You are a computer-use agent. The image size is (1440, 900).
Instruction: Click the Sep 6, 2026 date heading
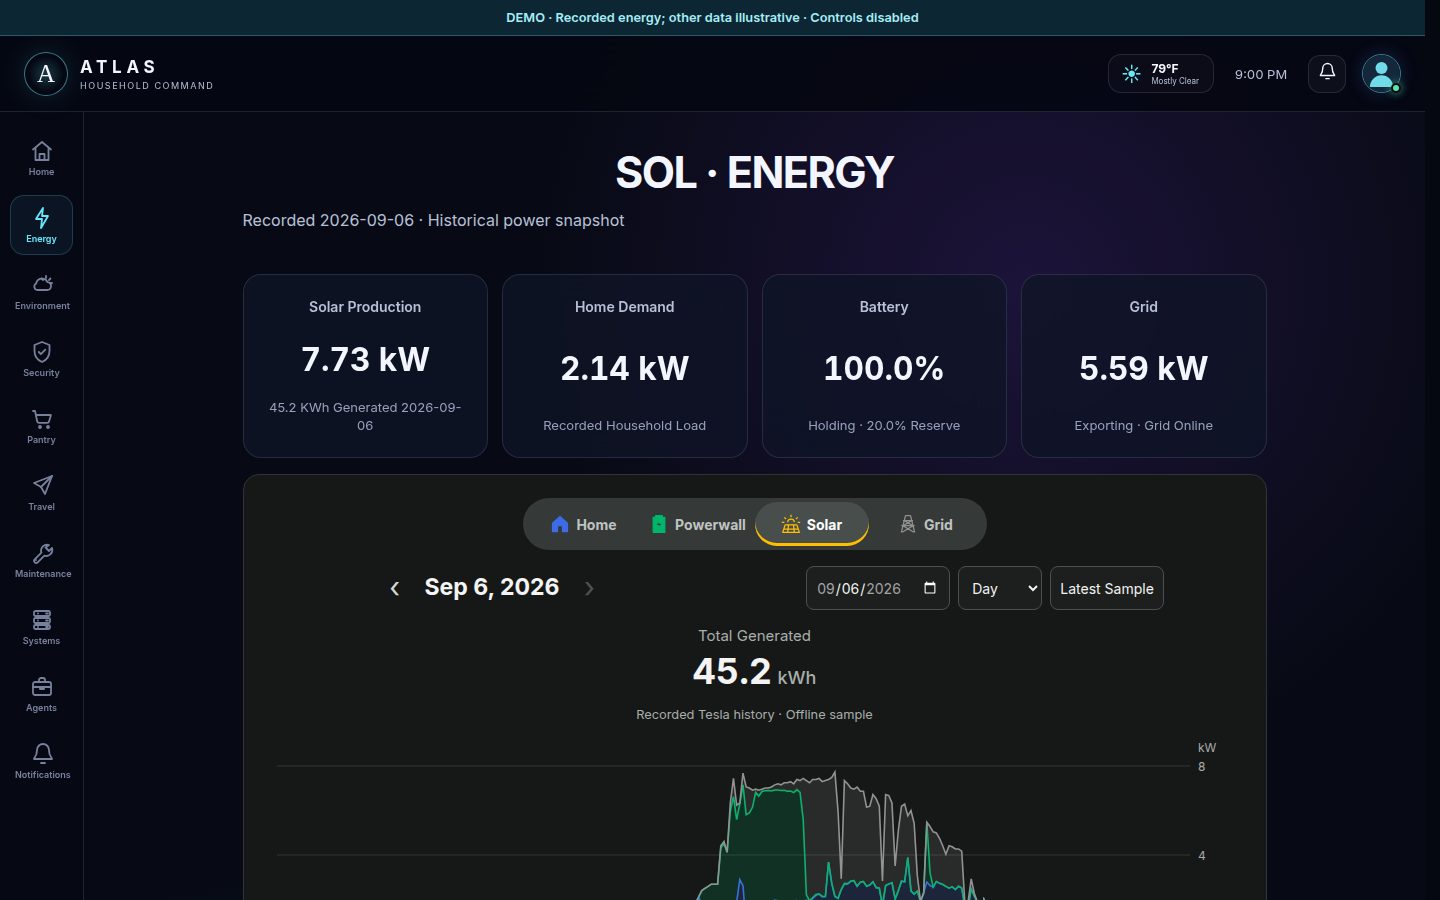tap(492, 587)
